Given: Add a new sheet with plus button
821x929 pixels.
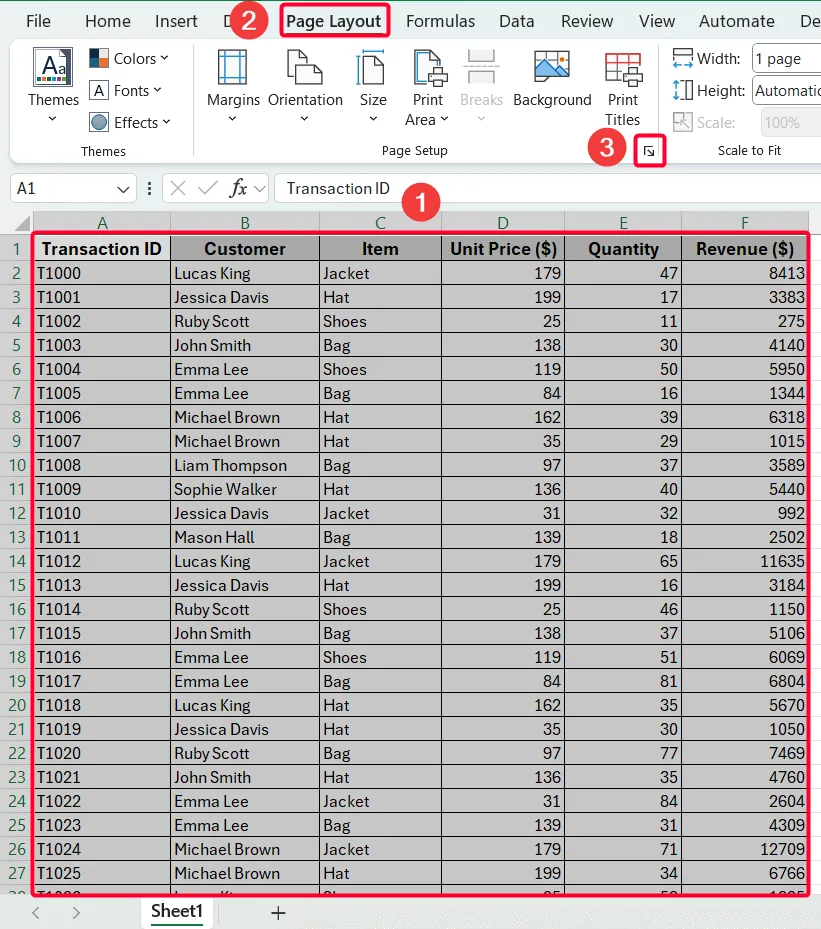Looking at the screenshot, I should pos(278,913).
